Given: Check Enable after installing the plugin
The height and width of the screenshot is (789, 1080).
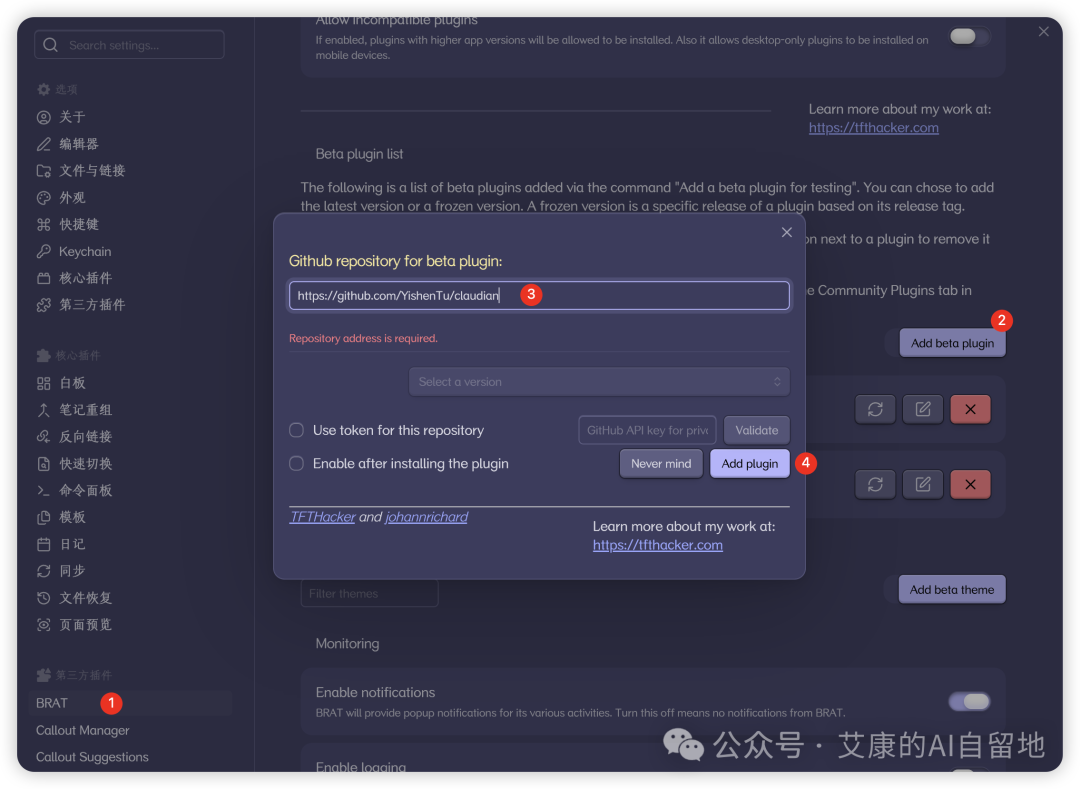Looking at the screenshot, I should coord(296,464).
